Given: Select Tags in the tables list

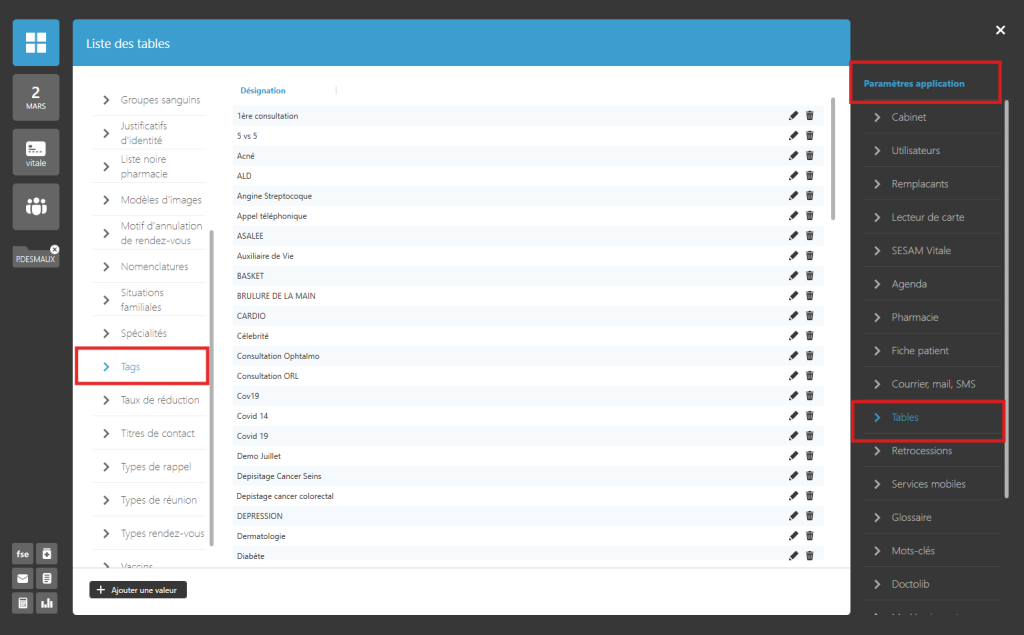Looking at the screenshot, I should 131,367.
